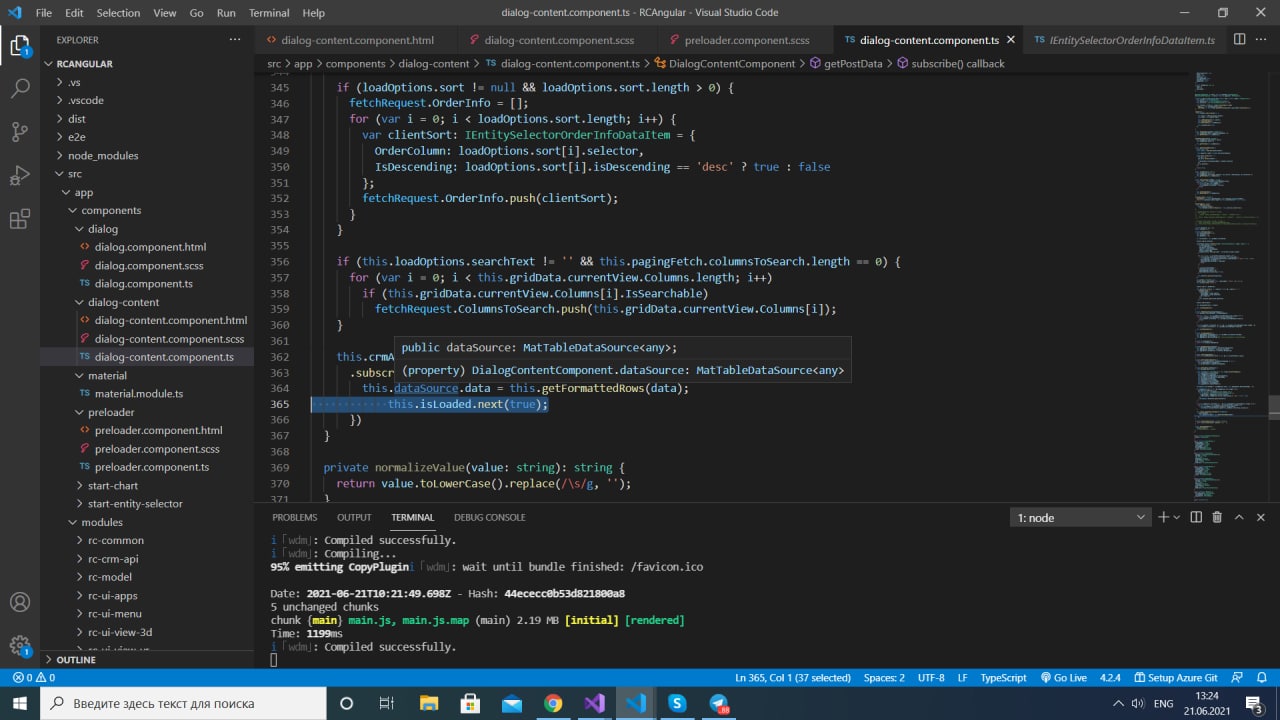Open the Terminal menu in menu bar
The width and height of the screenshot is (1280, 720).
pos(268,13)
